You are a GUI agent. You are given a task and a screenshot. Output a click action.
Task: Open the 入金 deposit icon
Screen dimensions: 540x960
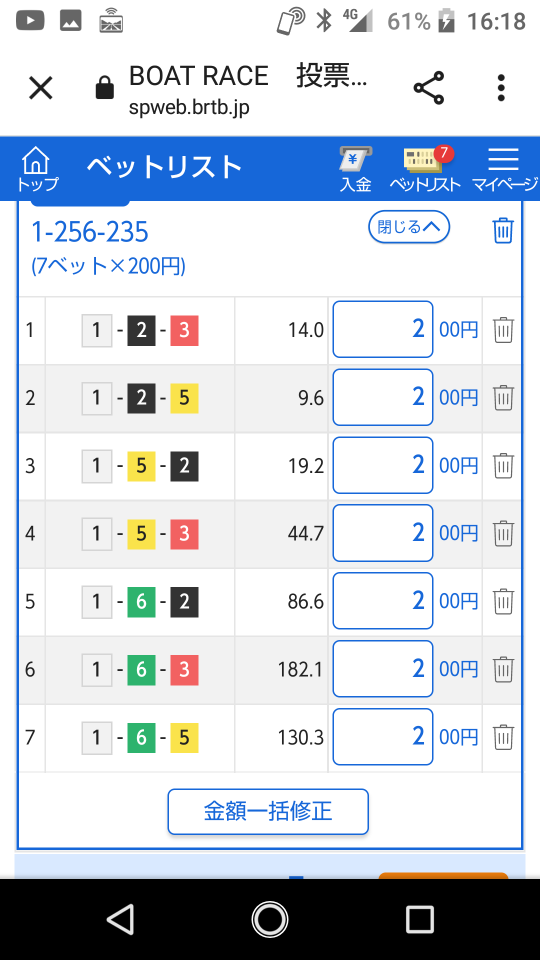coord(356,169)
